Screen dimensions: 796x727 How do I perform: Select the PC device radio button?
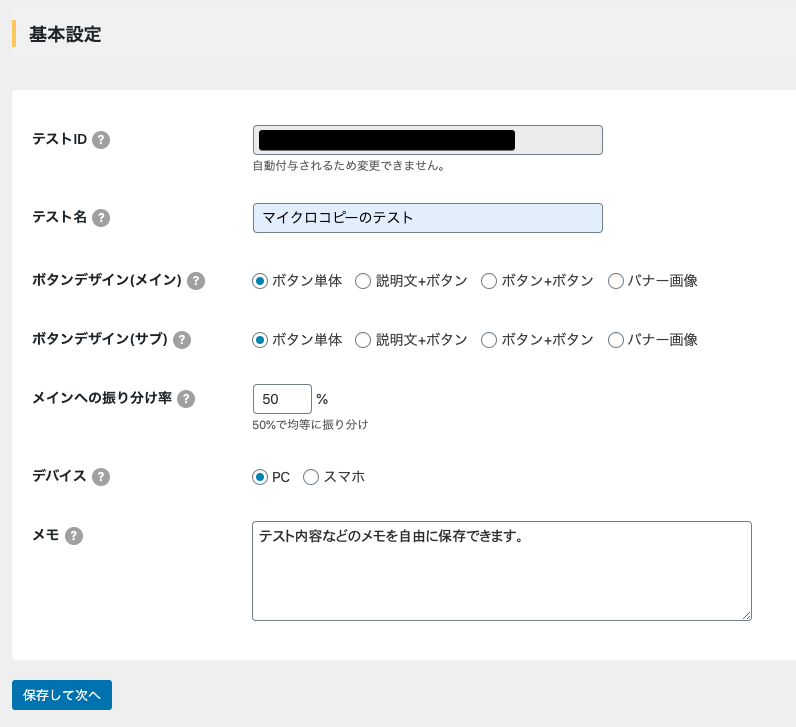(260, 477)
